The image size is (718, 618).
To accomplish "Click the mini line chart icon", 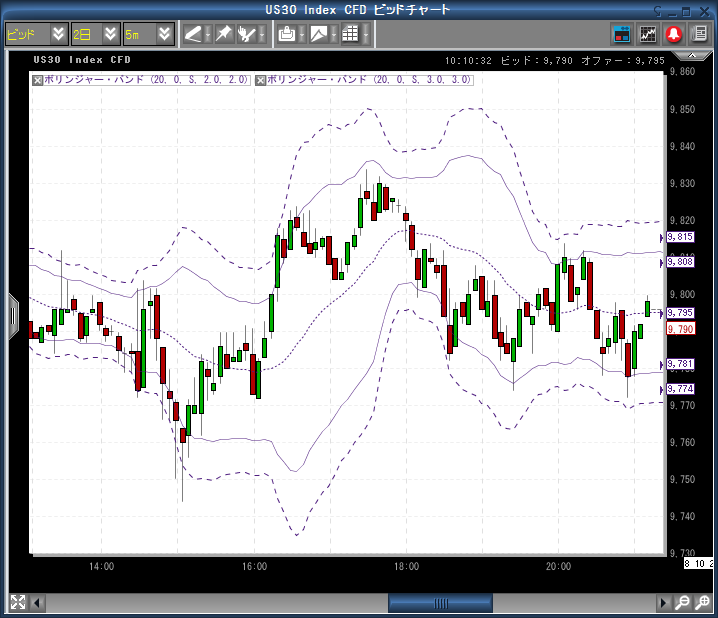I will (648, 34).
